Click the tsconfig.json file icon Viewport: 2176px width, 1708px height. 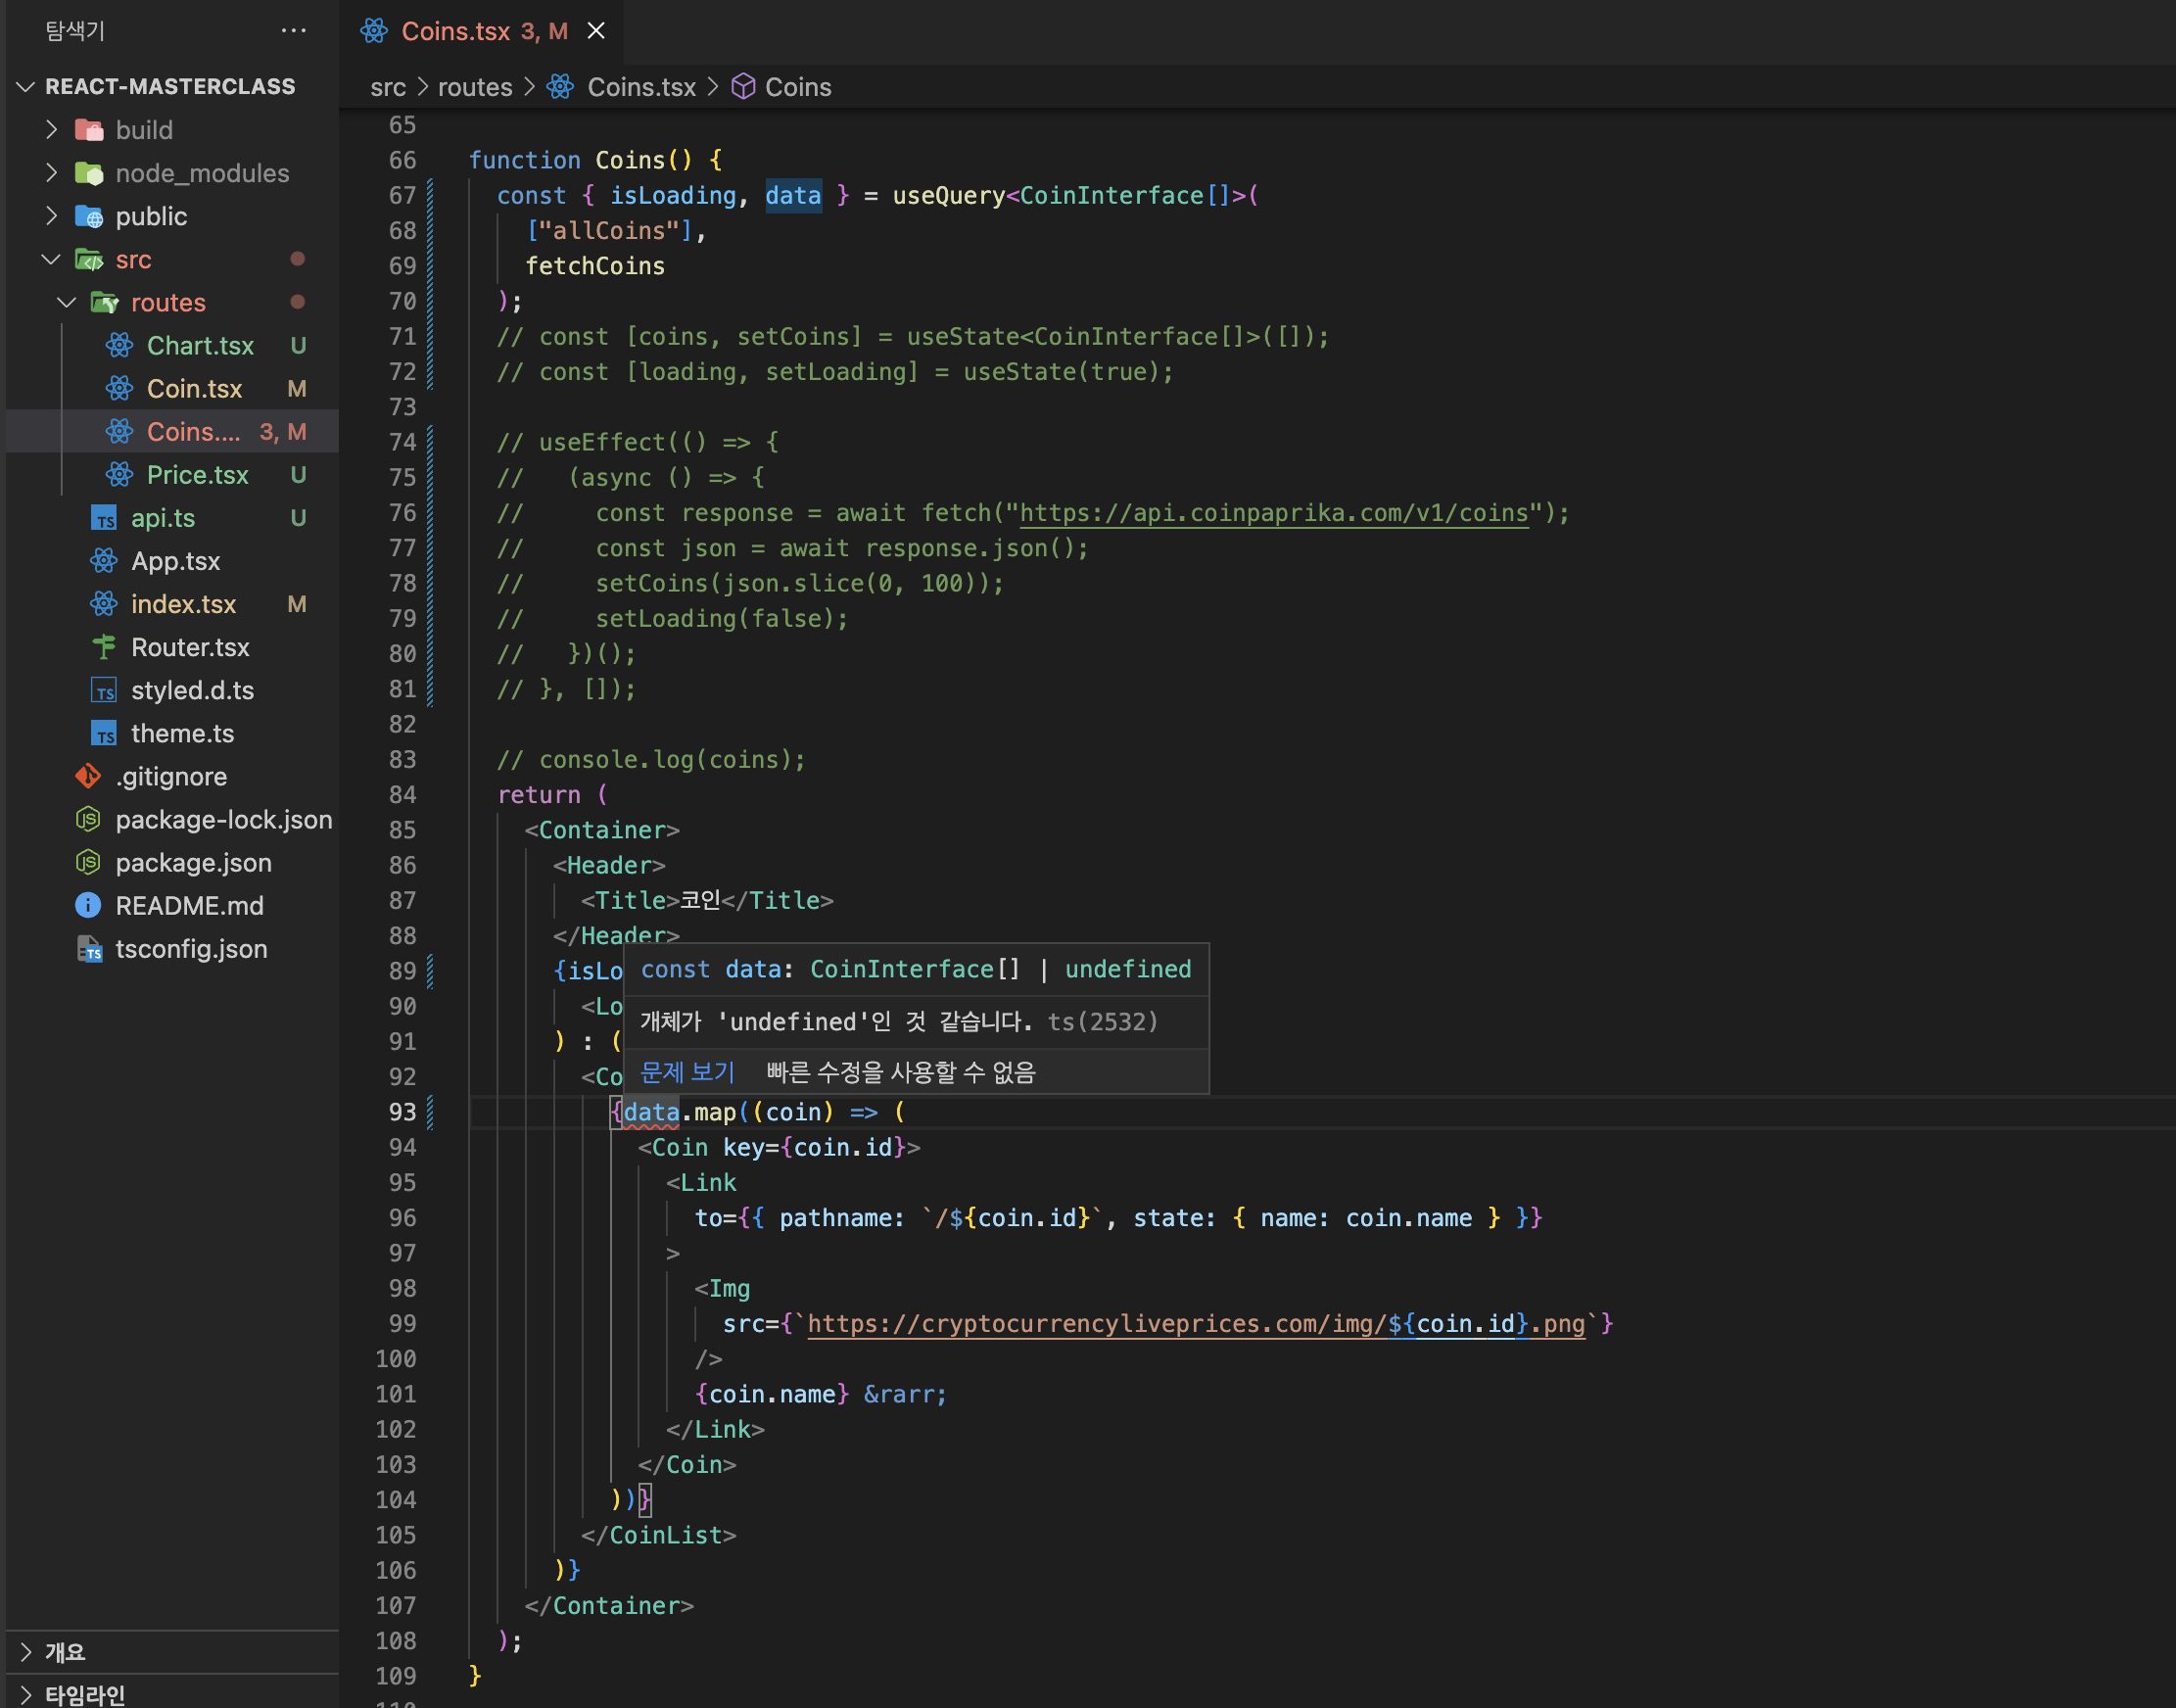click(x=89, y=949)
